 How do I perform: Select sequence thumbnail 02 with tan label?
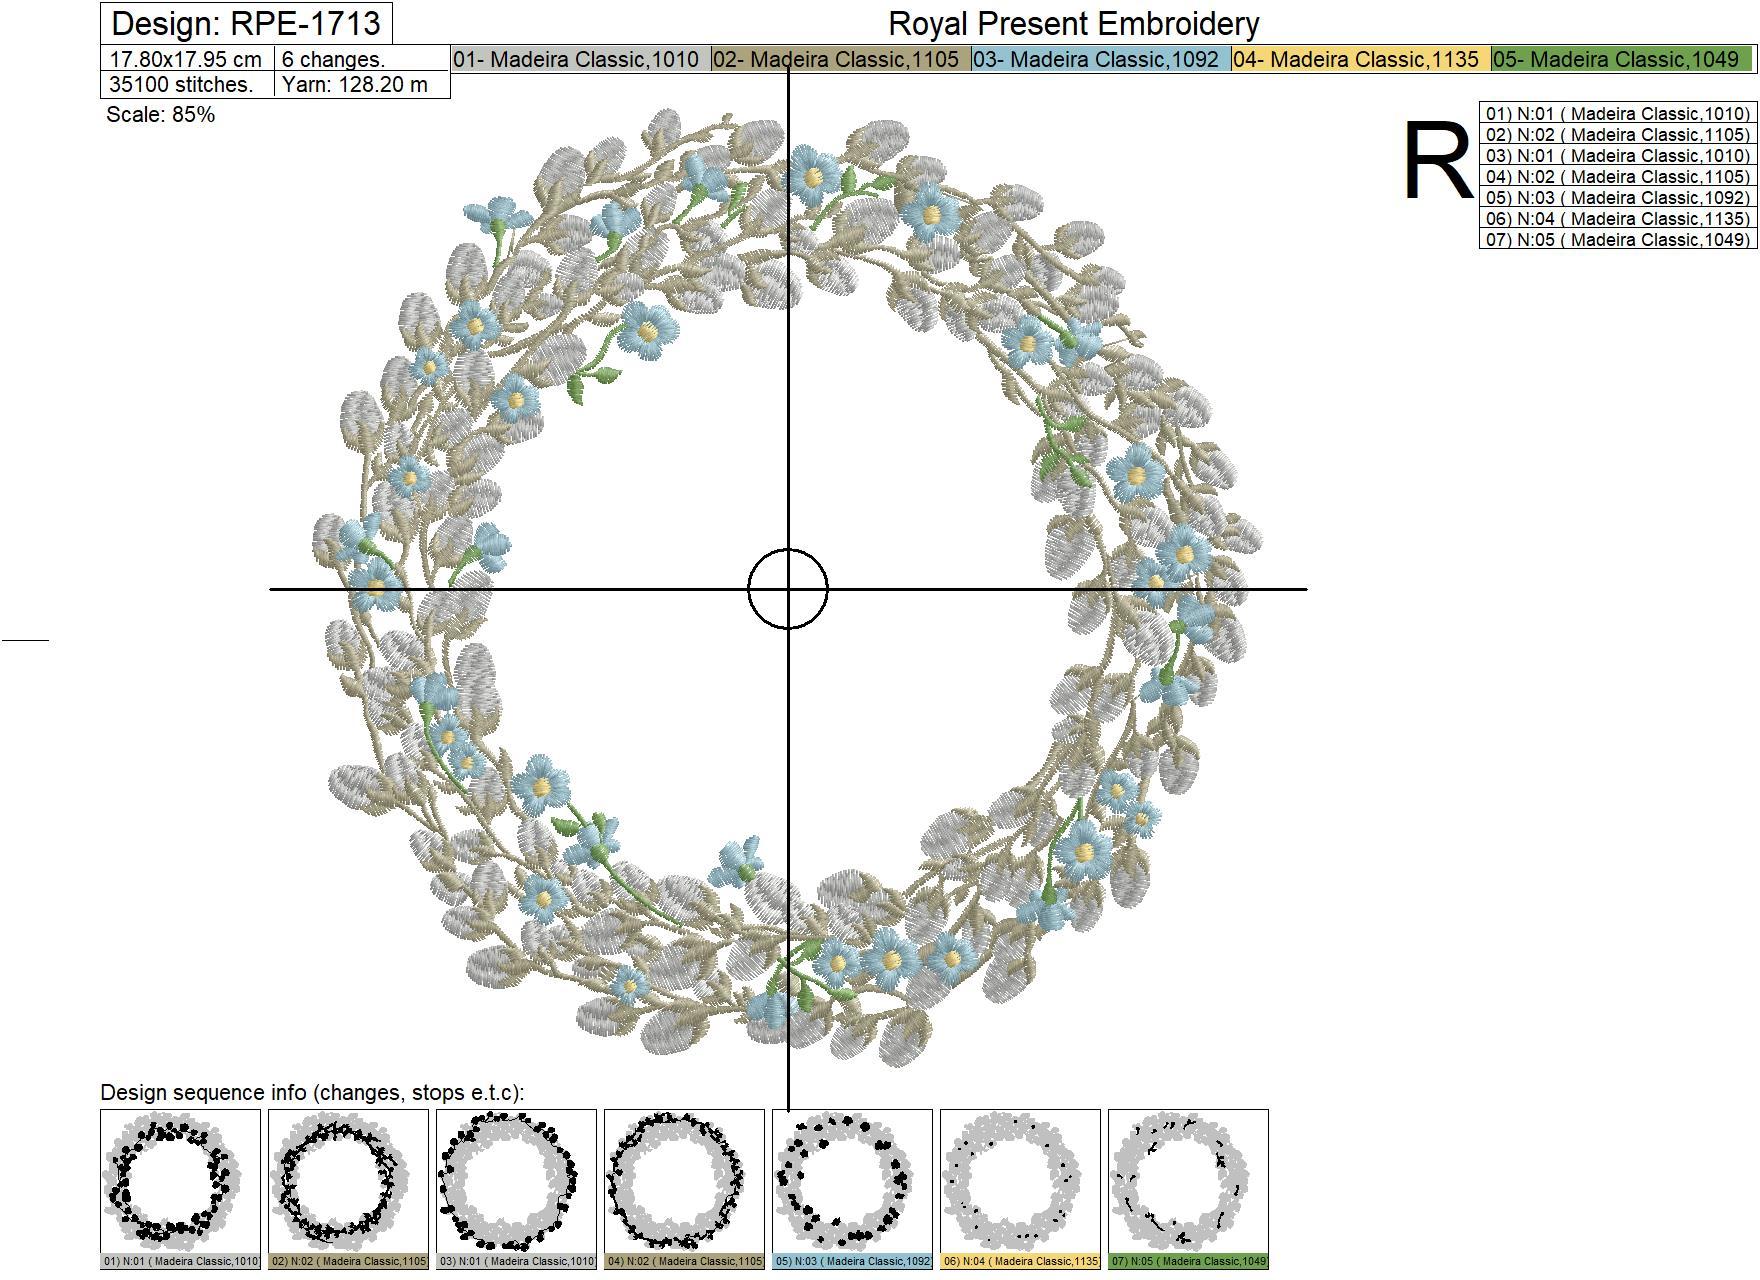click(348, 1182)
